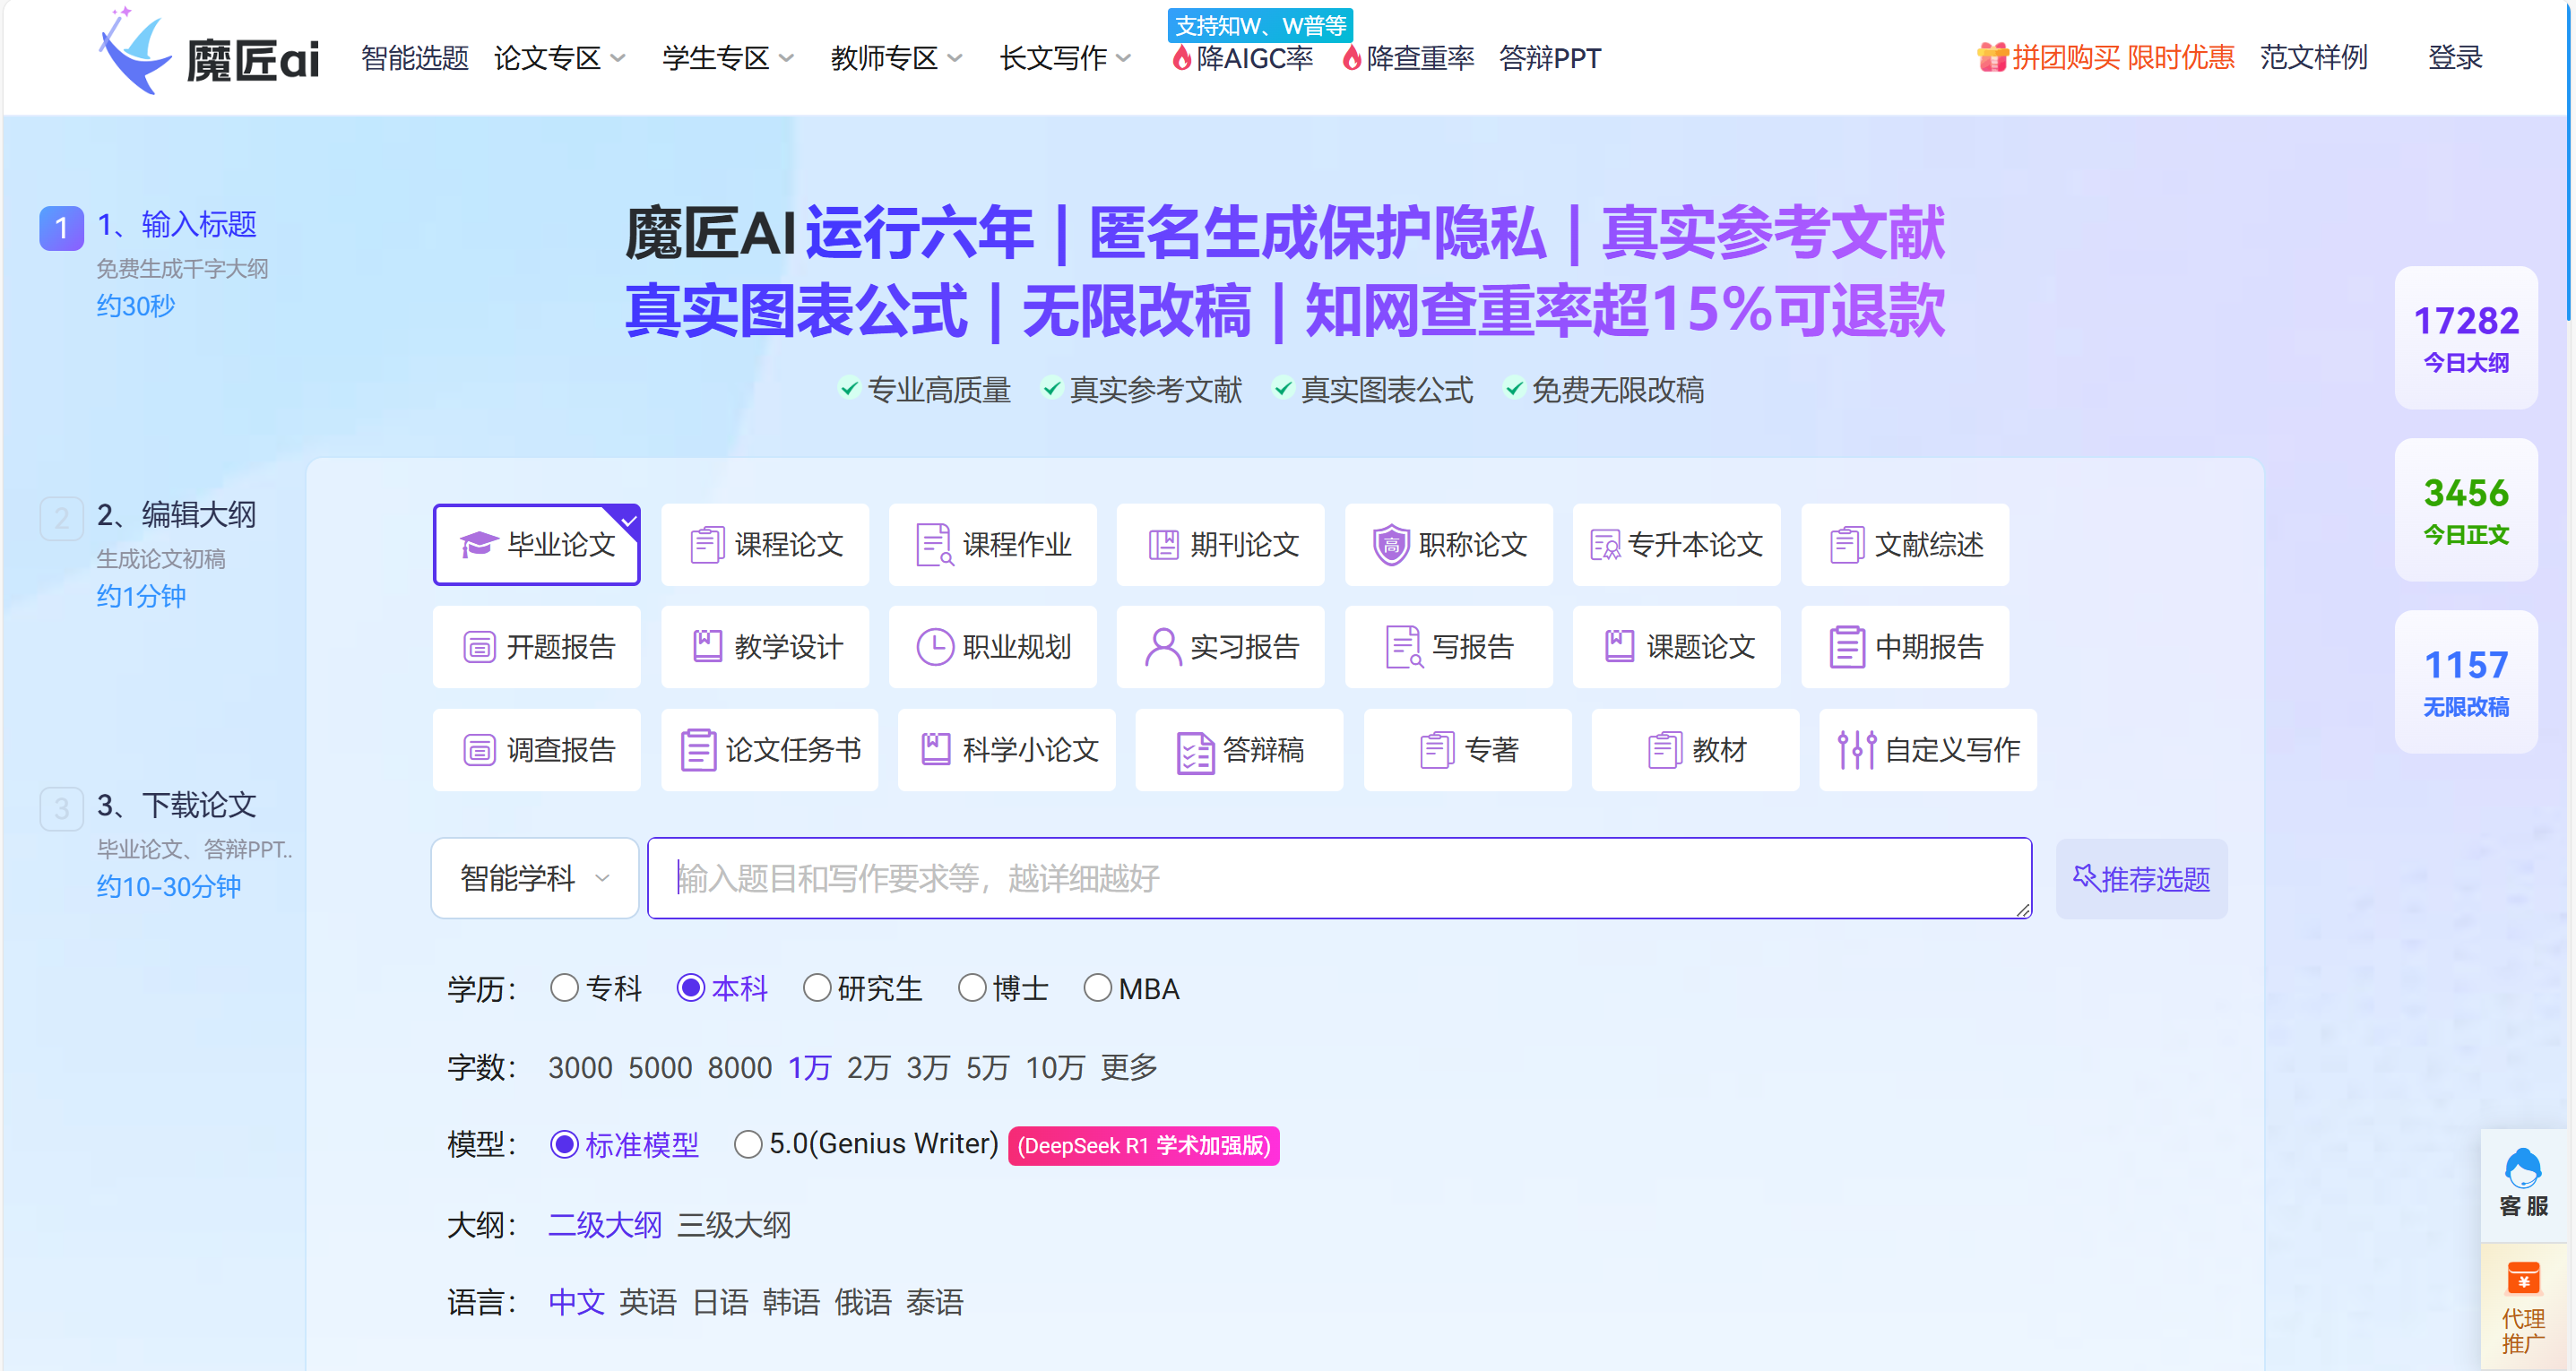Choose 教学设计 teaching design
2576x1371 pixels.
tap(765, 647)
